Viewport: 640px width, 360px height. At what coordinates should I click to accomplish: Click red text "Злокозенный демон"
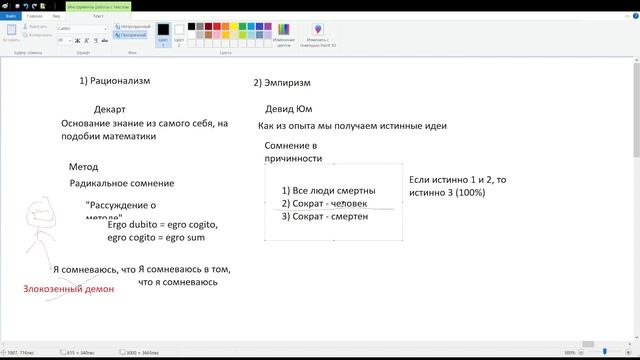point(69,289)
